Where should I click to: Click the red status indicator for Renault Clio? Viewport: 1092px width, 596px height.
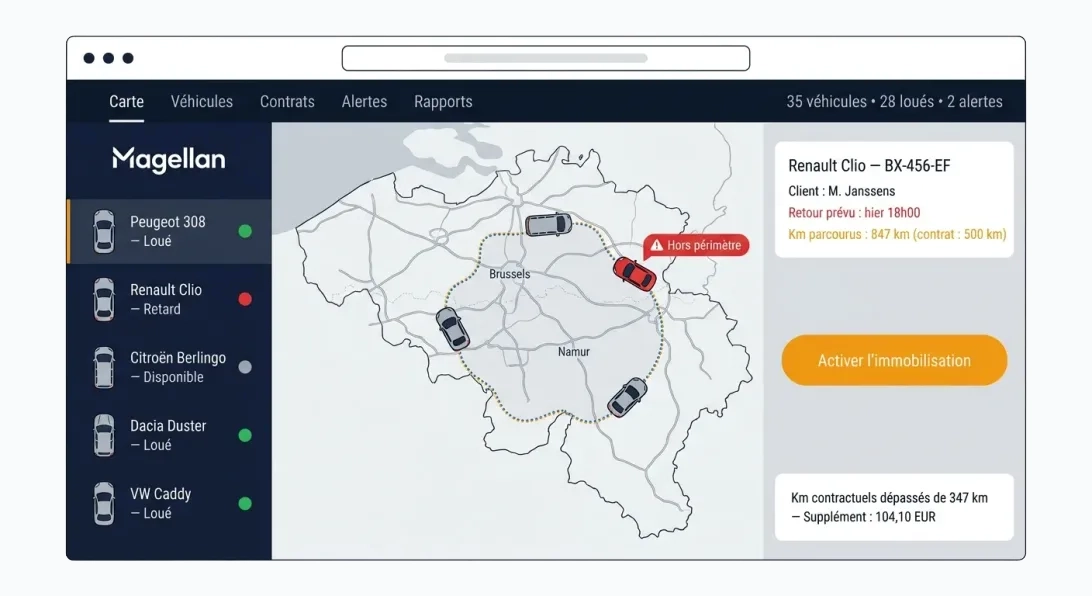245,299
